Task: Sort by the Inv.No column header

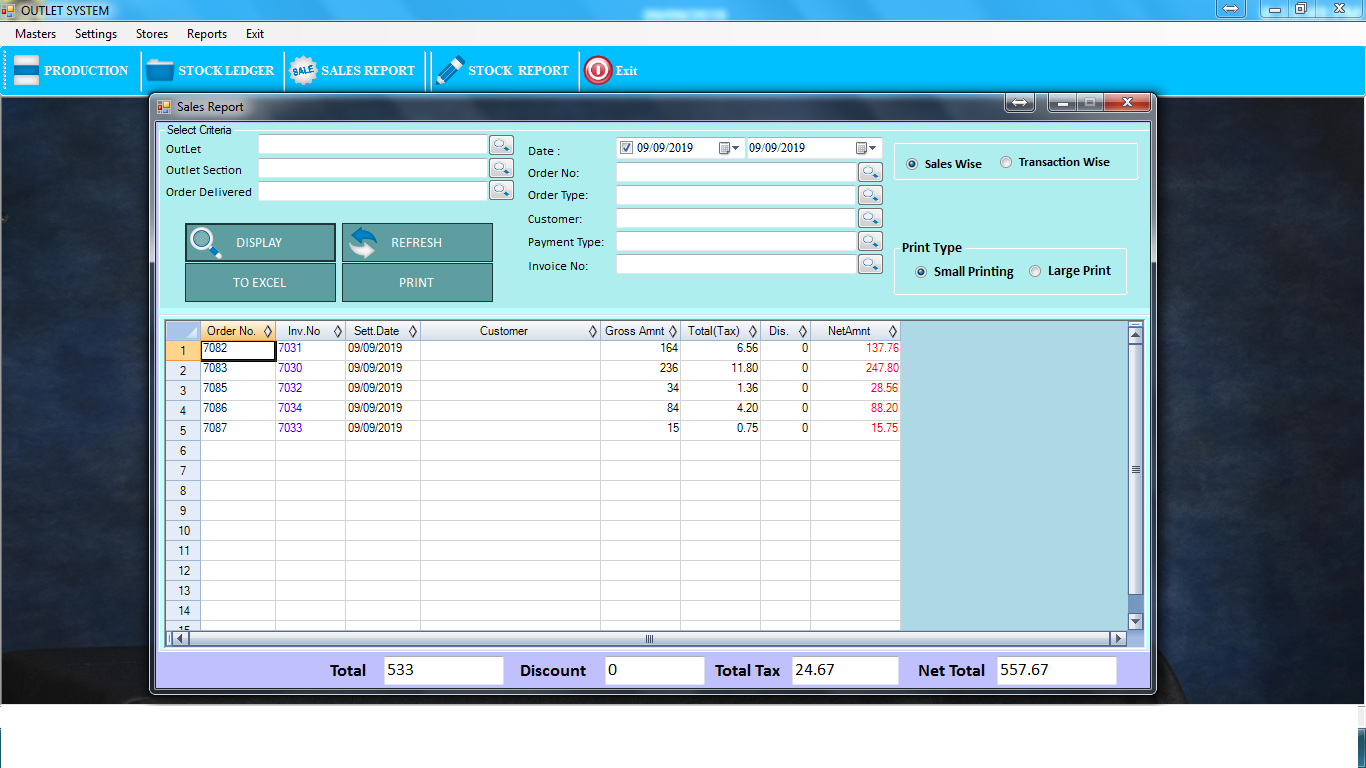Action: [311, 331]
